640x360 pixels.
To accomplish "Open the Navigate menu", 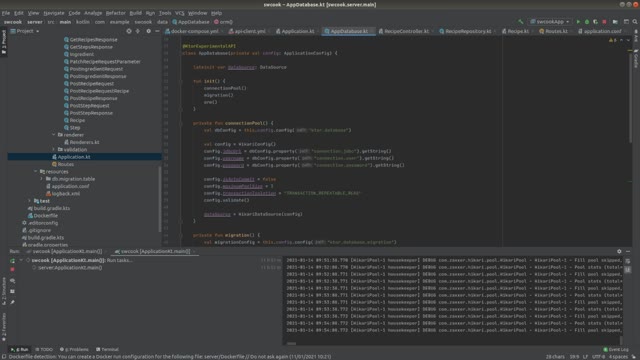I will tap(54, 13).
